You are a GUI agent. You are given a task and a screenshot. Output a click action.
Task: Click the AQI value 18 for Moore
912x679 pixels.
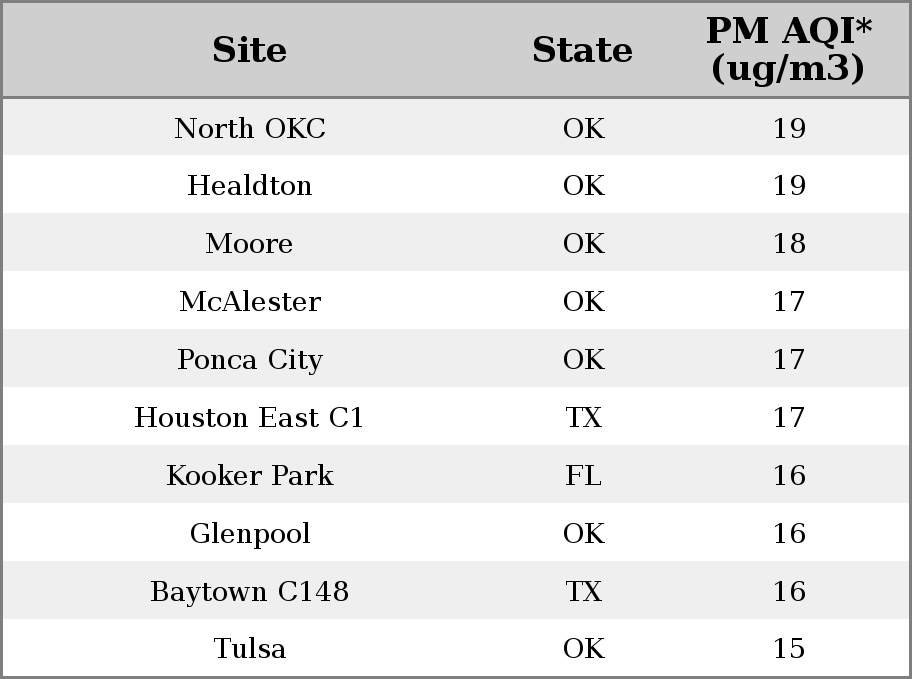pos(789,243)
